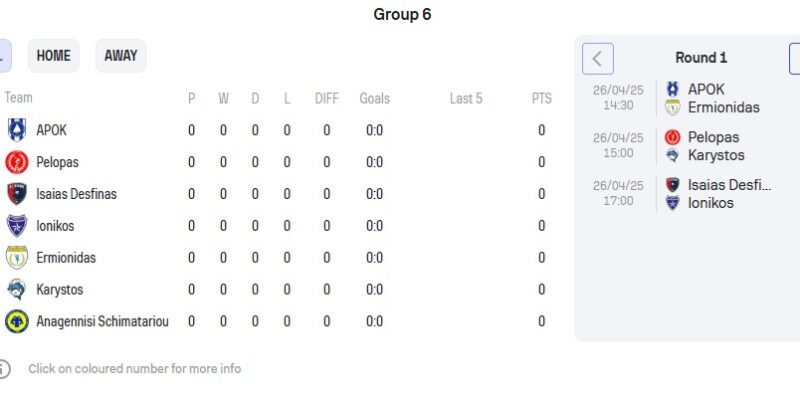This screenshot has height=400, width=800.
Task: Click the Pelopas red crest in table
Action: tap(17, 162)
